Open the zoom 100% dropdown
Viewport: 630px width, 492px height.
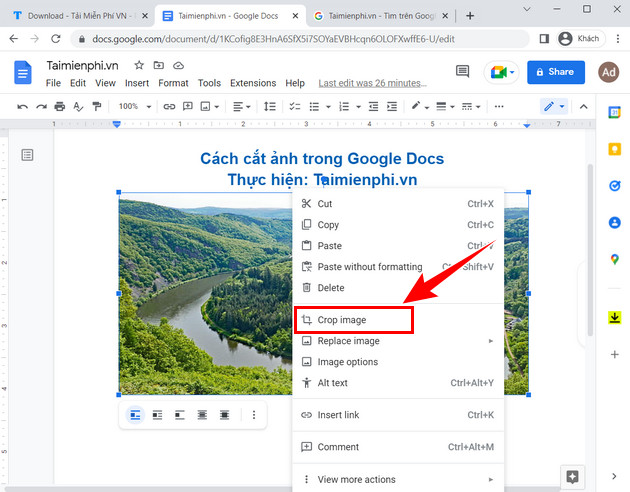[x=135, y=106]
